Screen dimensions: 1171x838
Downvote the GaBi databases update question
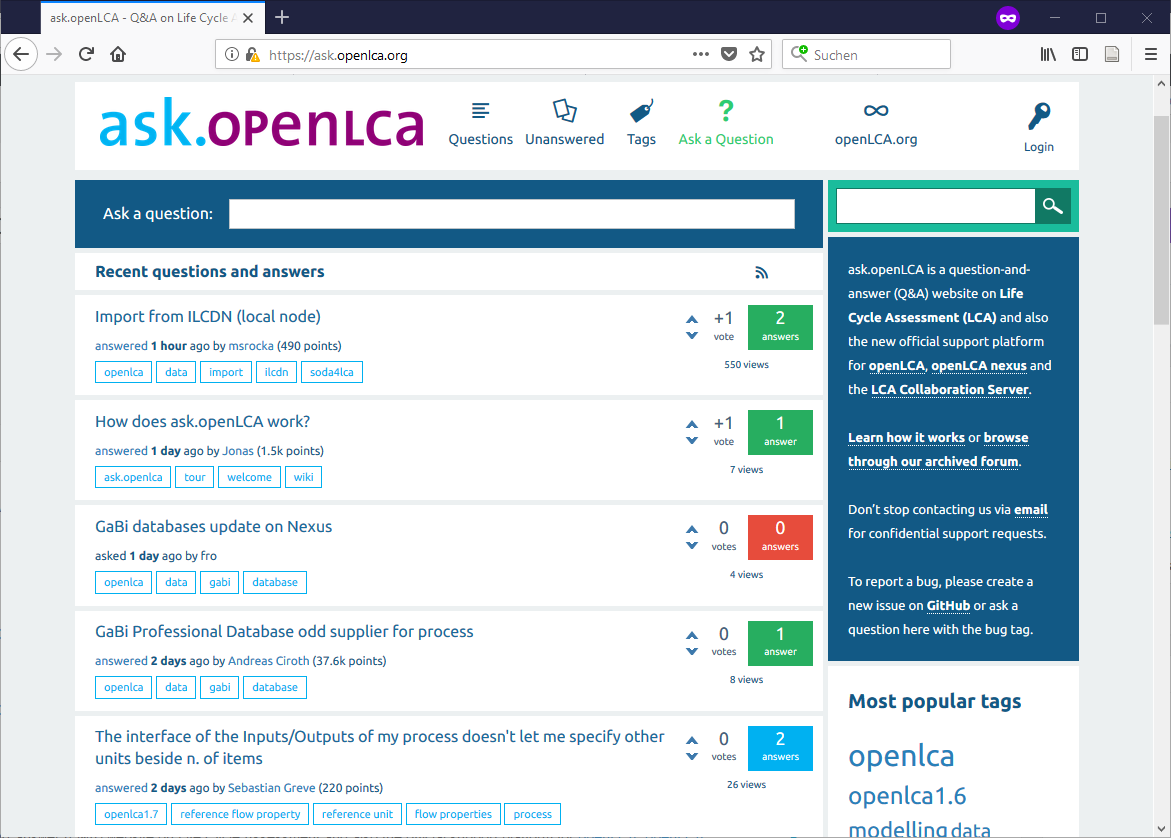pyautogui.click(x=692, y=546)
